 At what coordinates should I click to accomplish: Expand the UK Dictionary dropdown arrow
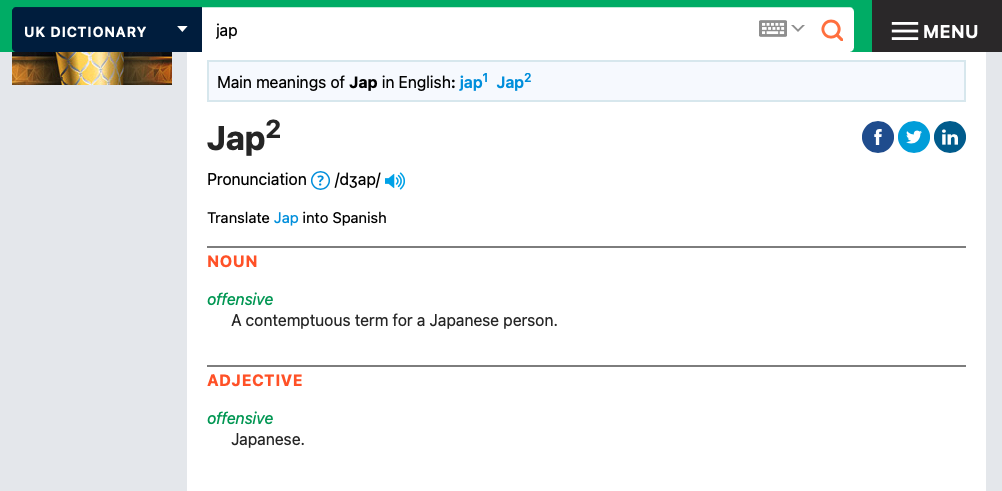[x=182, y=29]
